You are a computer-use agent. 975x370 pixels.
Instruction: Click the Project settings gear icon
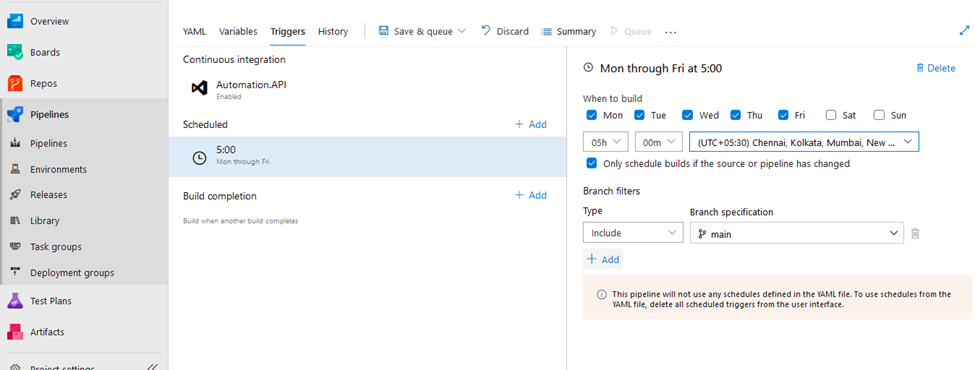coord(15,367)
